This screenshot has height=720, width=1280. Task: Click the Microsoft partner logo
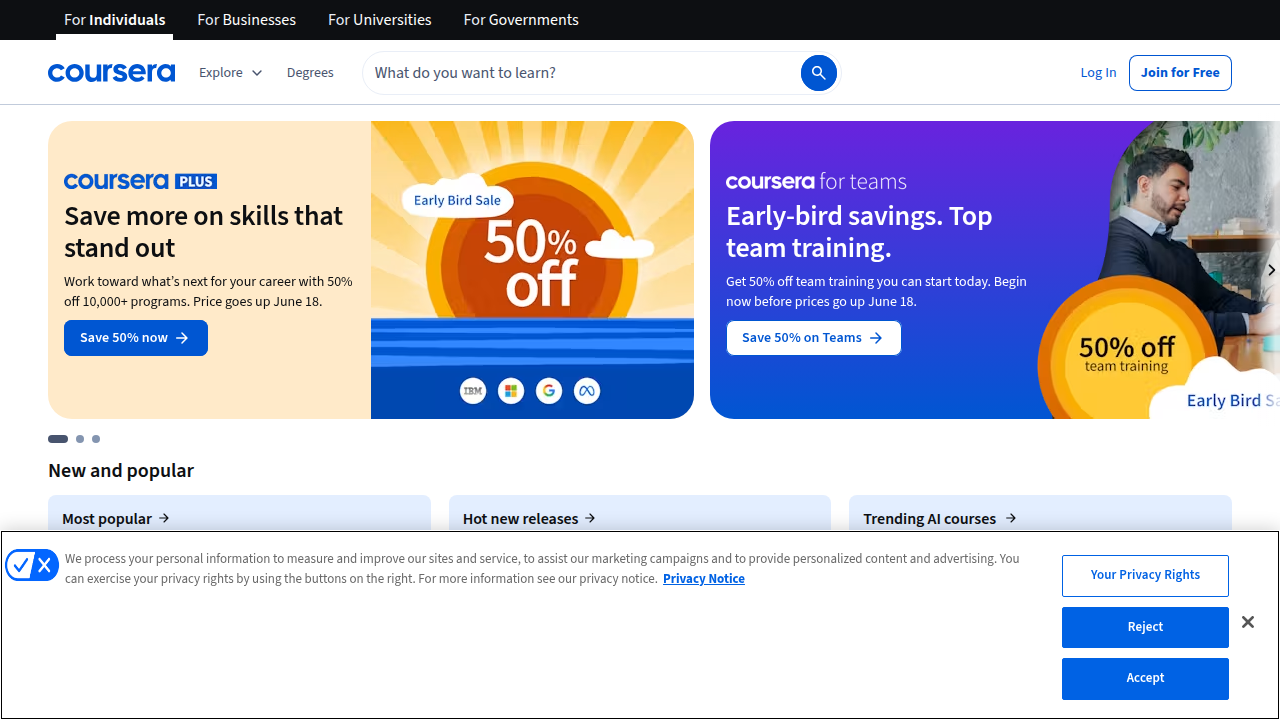tap(511, 391)
